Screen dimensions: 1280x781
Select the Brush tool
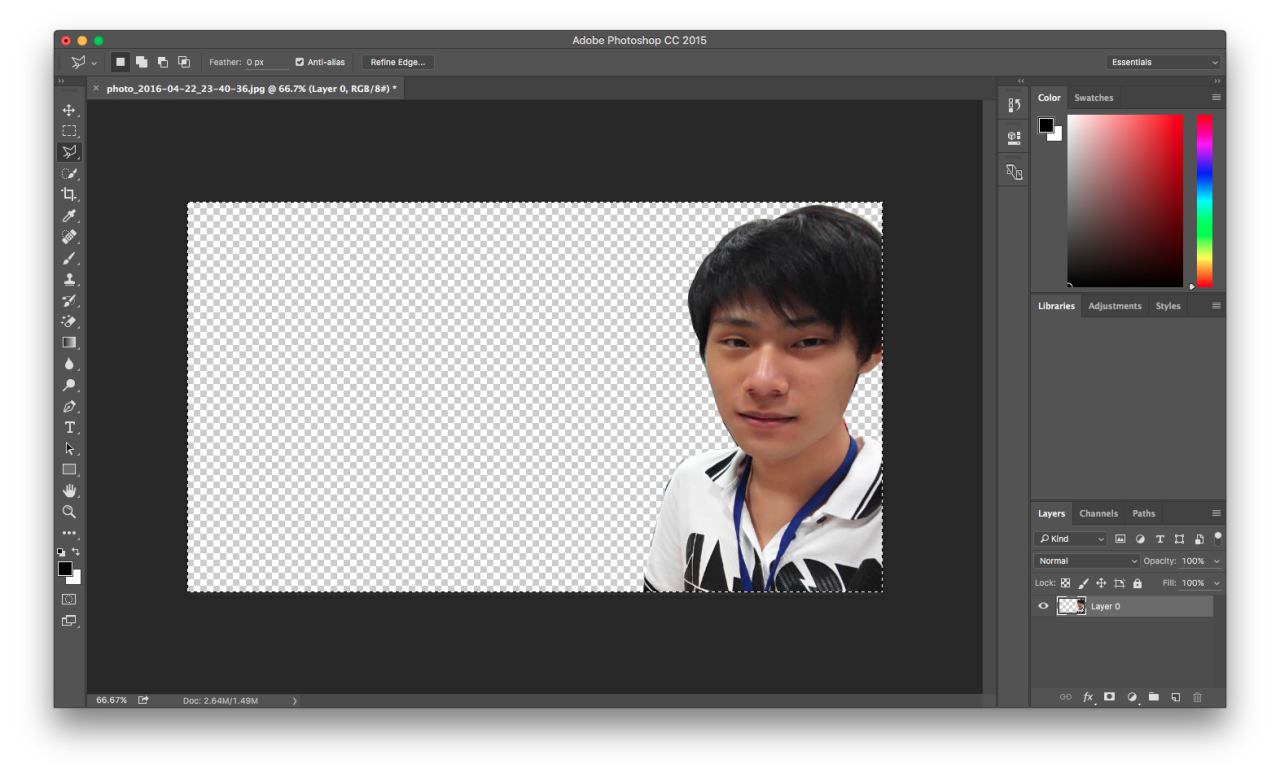[x=69, y=258]
